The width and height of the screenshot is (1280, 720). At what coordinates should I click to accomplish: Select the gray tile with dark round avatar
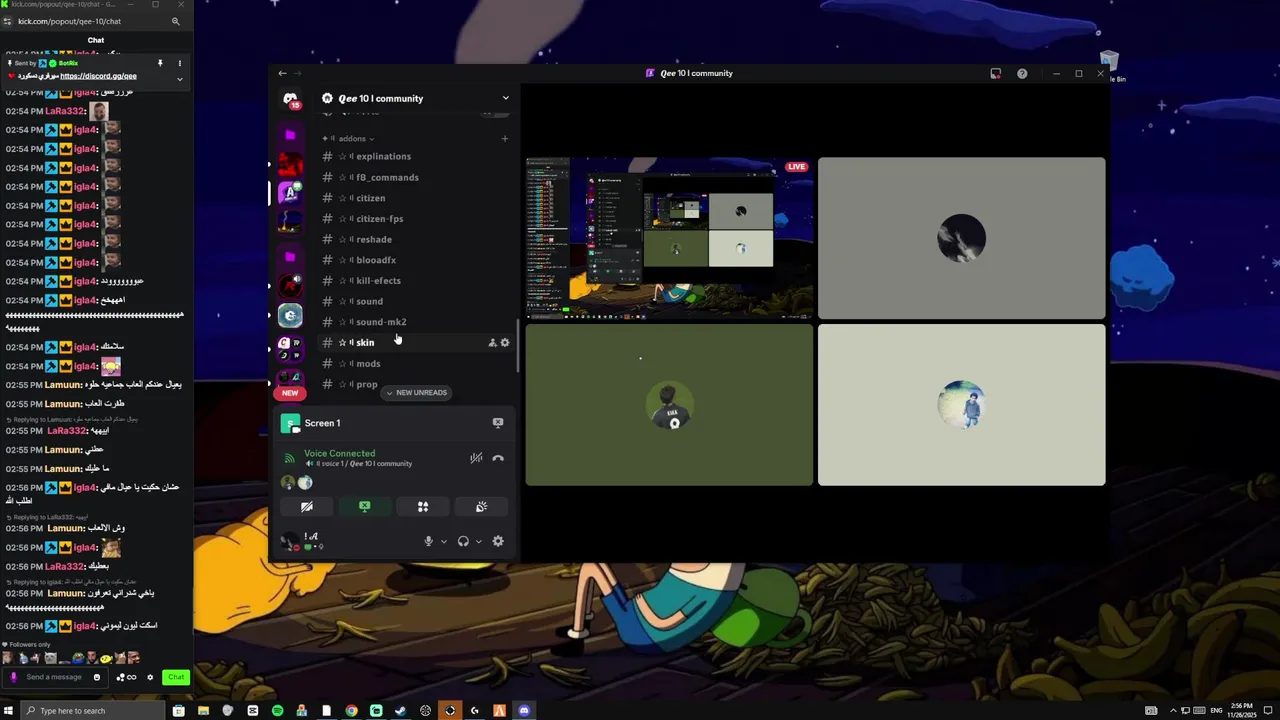[x=961, y=238]
